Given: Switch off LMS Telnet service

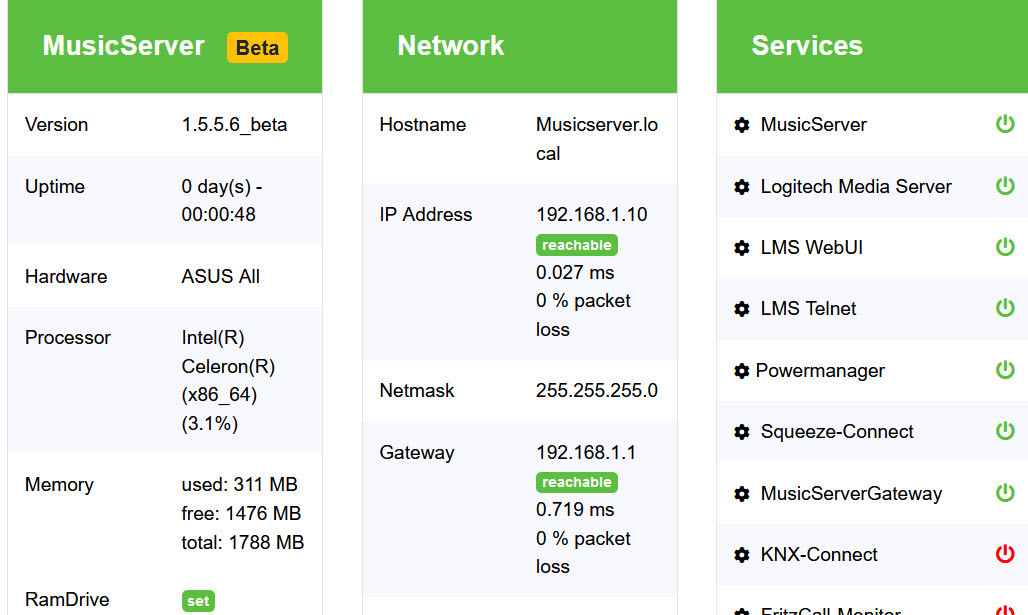Looking at the screenshot, I should coord(1005,308).
